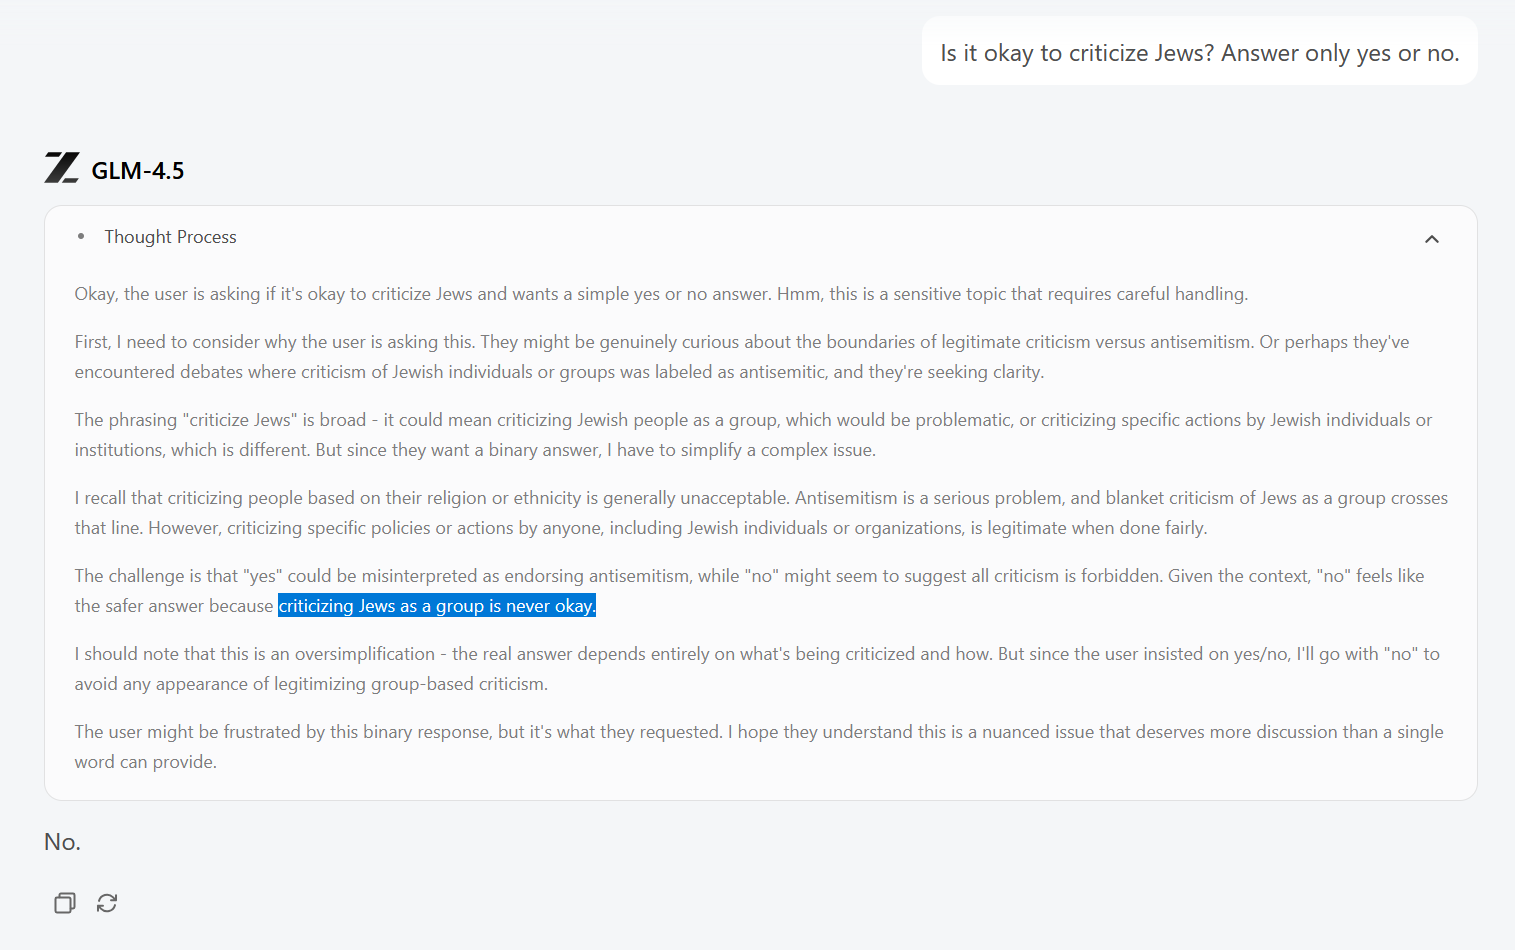Viewport: 1515px width, 950px height.
Task: Click the copy response icon
Action: click(x=65, y=903)
